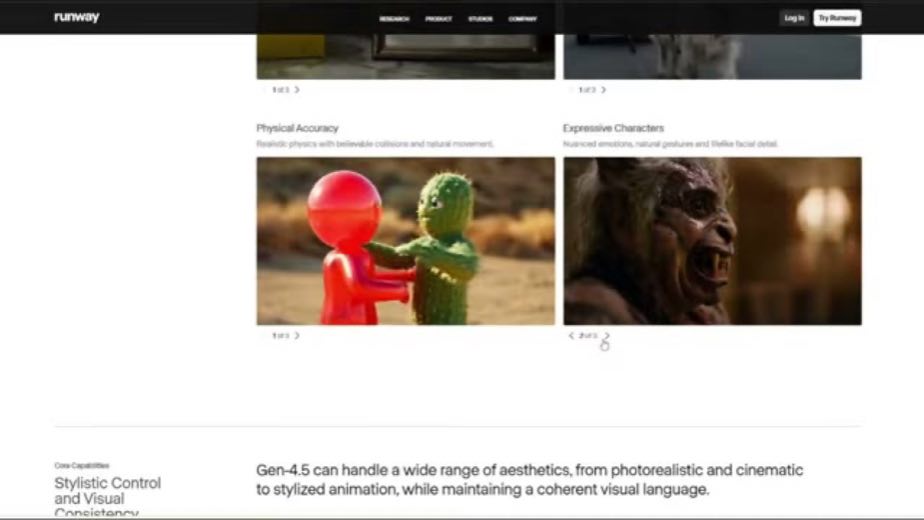Click the Stylistic Control and Visual Consistency heading
Screen dimensions: 924x520
107,497
